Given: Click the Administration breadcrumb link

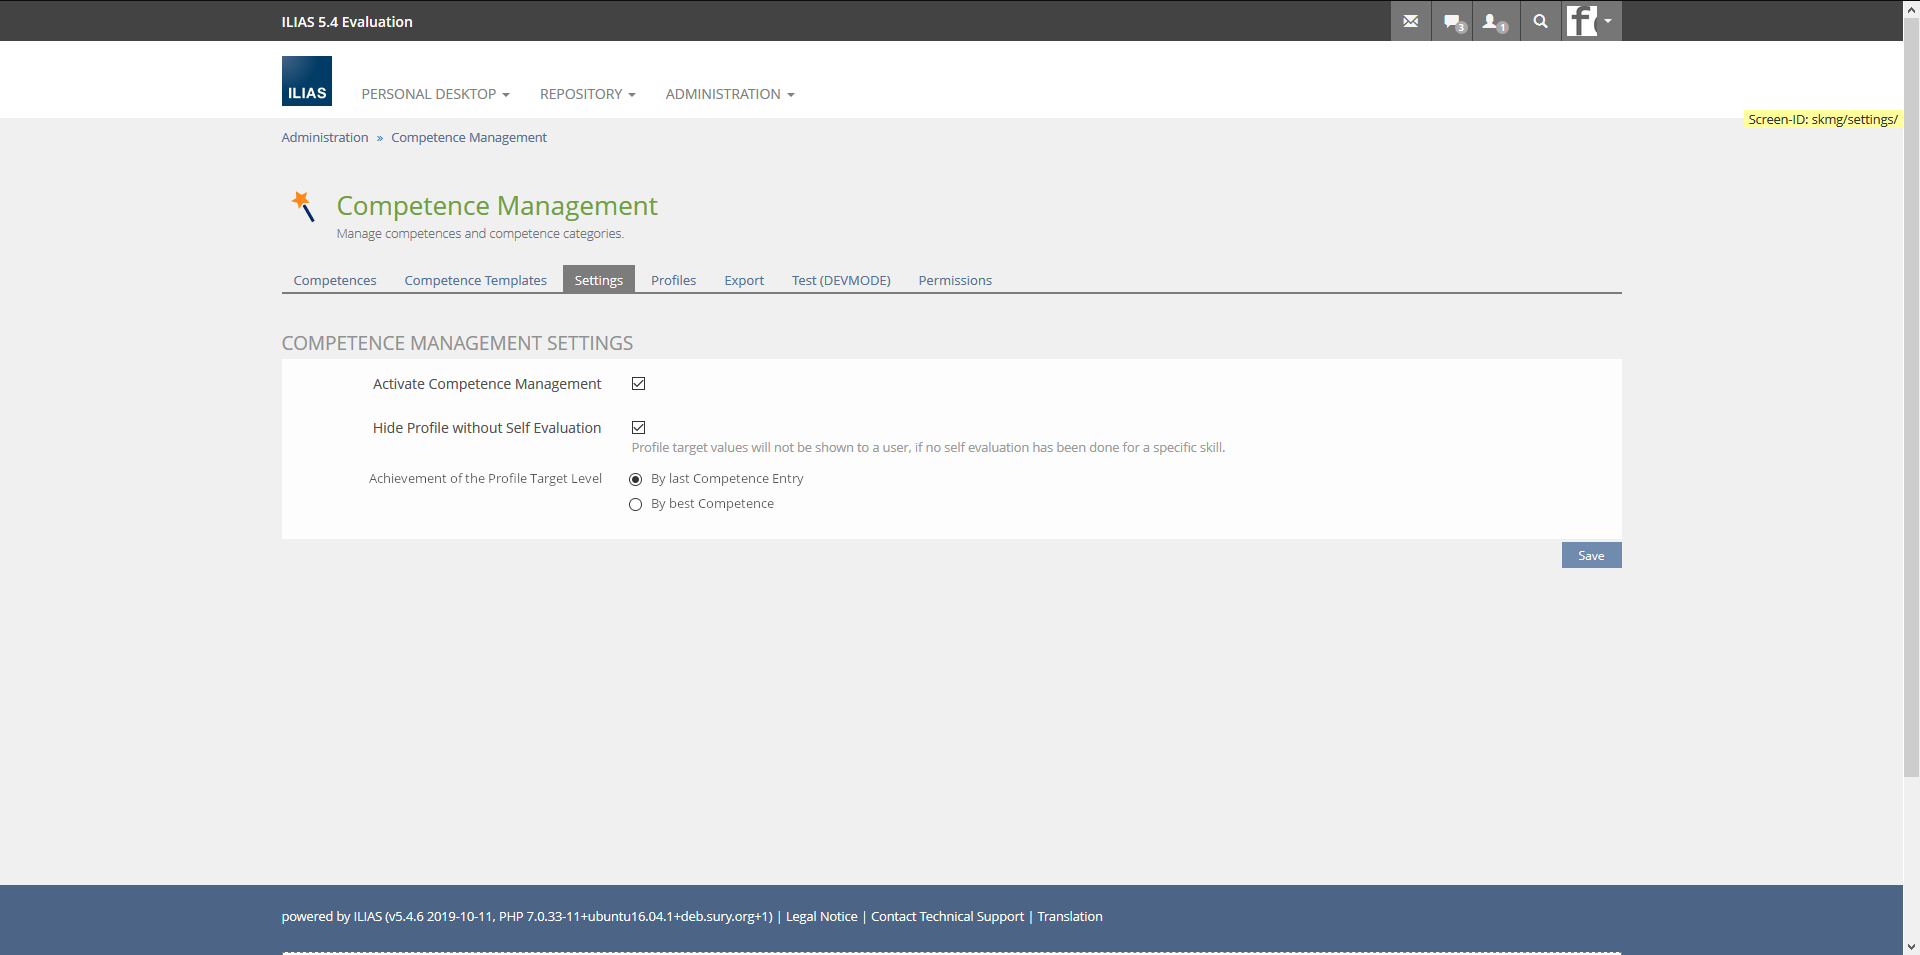Looking at the screenshot, I should point(324,138).
